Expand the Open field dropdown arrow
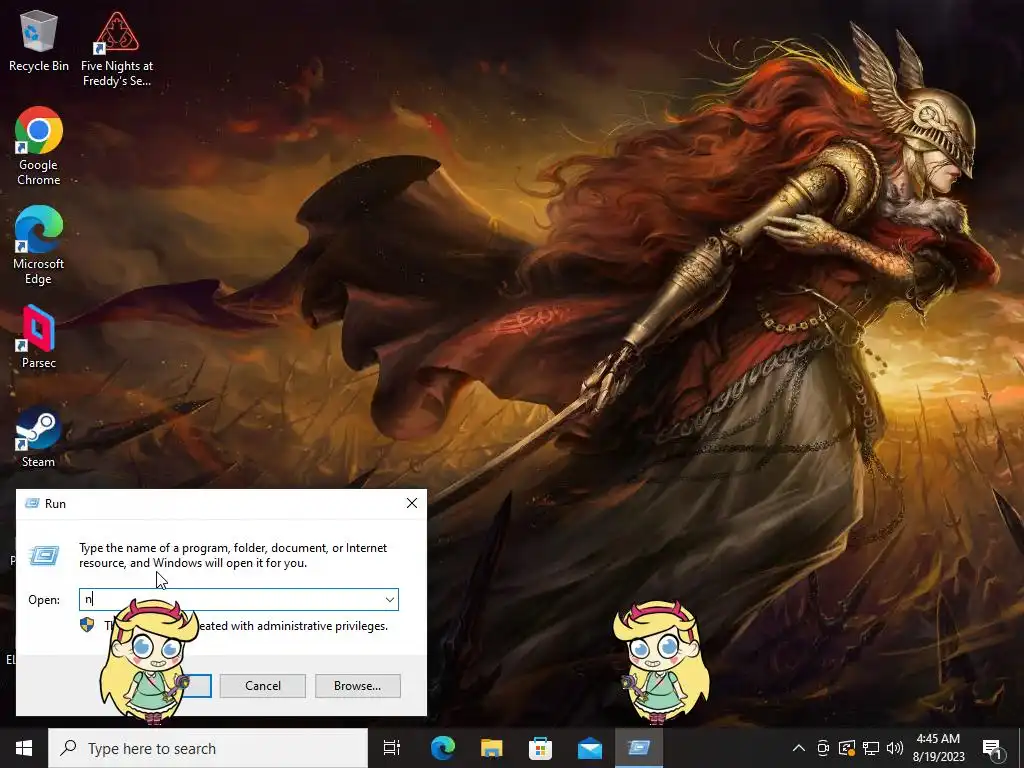This screenshot has width=1024, height=768. [390, 600]
